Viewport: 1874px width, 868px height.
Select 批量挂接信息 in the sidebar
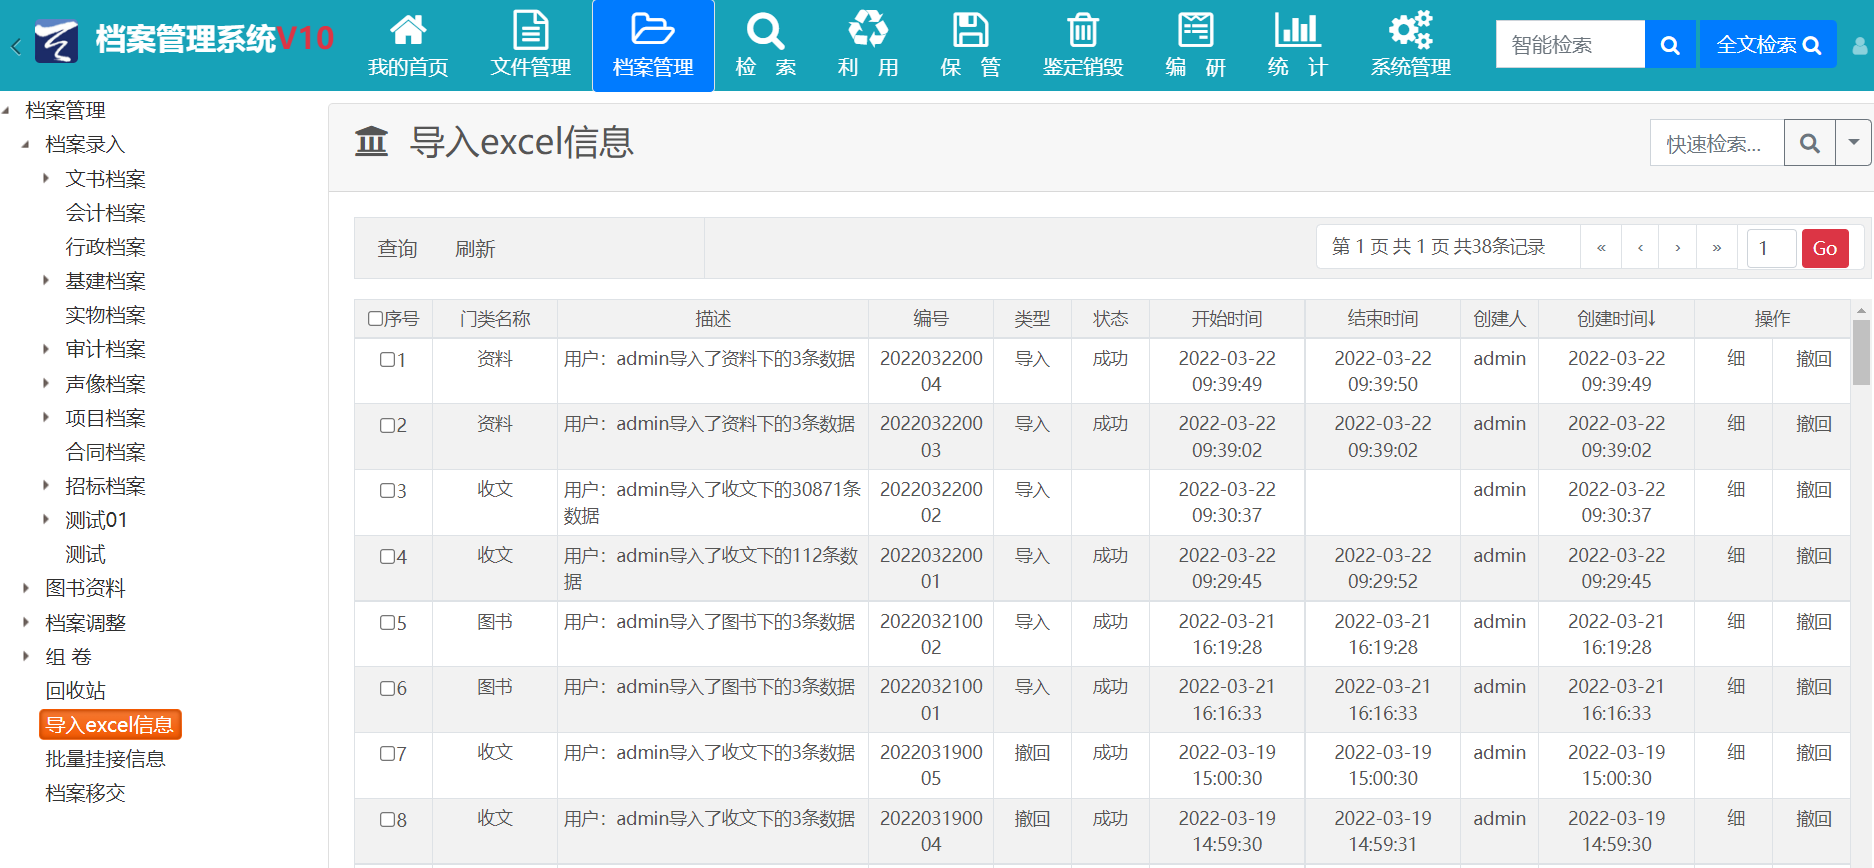[105, 759]
